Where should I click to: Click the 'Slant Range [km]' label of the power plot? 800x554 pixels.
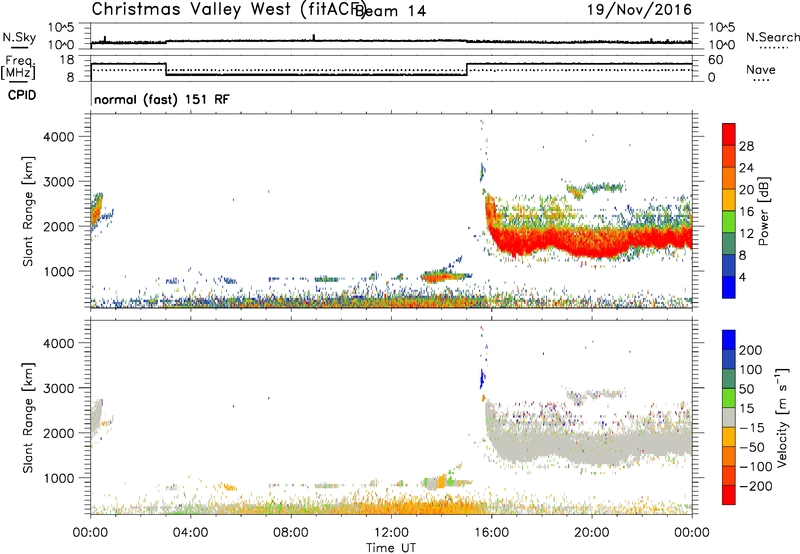pos(28,211)
